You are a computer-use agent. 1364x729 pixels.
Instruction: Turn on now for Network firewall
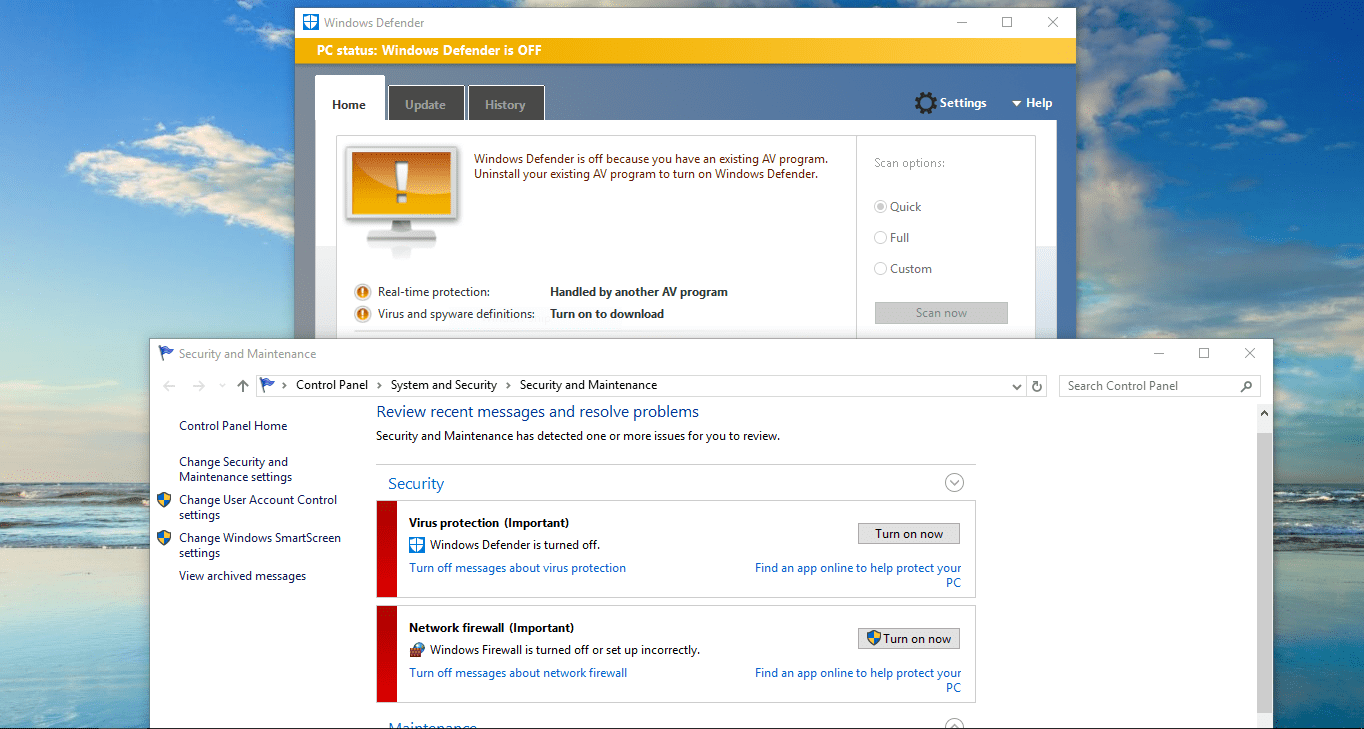pyautogui.click(x=909, y=639)
